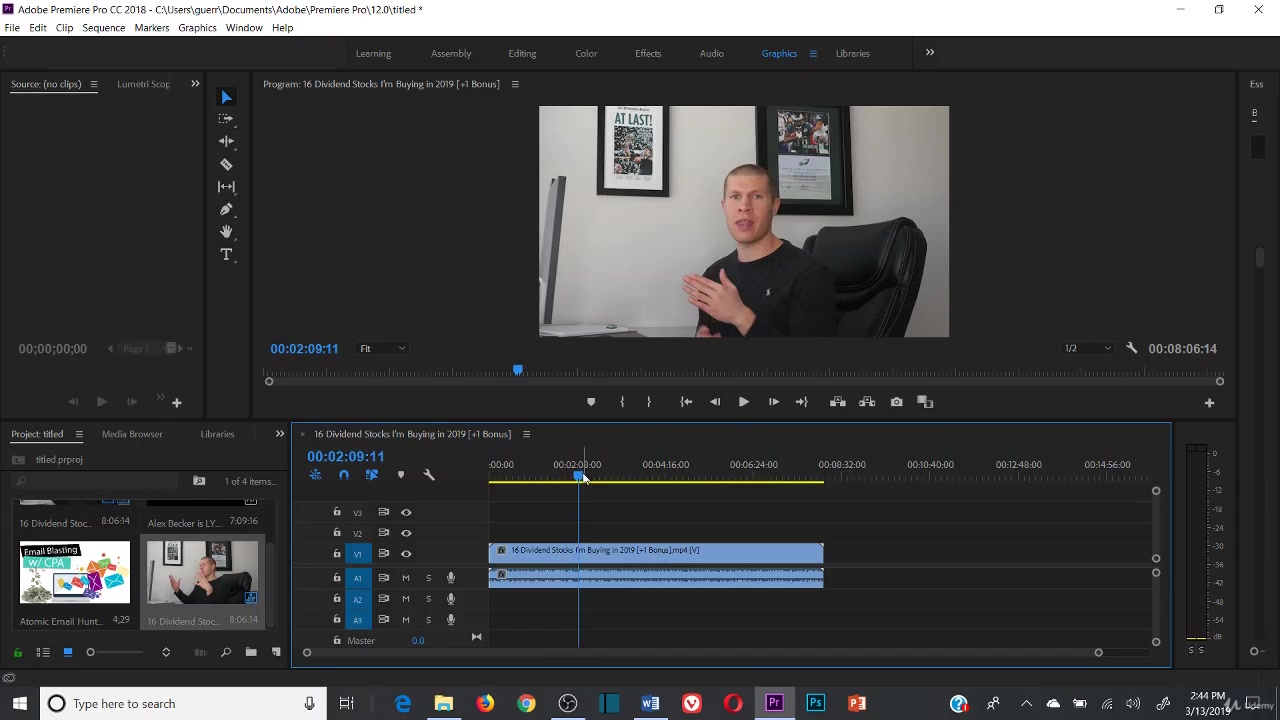Click Program monitor playhead on scrubber
Image resolution: width=1280 pixels, height=720 pixels.
click(517, 371)
